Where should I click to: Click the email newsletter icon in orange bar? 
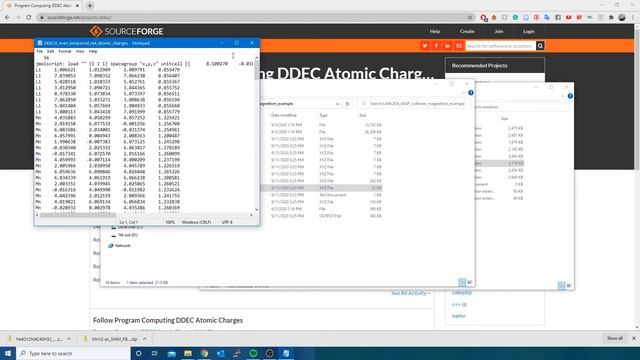[x=459, y=46]
